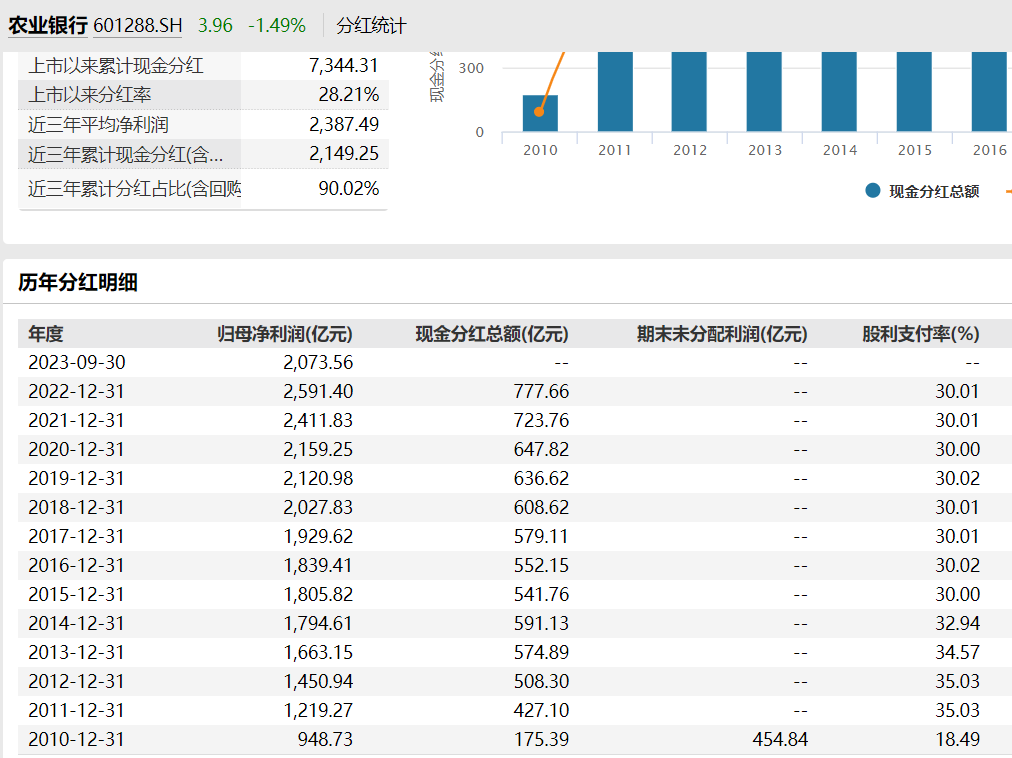Click stock name 农业银行 in header

pos(48,26)
